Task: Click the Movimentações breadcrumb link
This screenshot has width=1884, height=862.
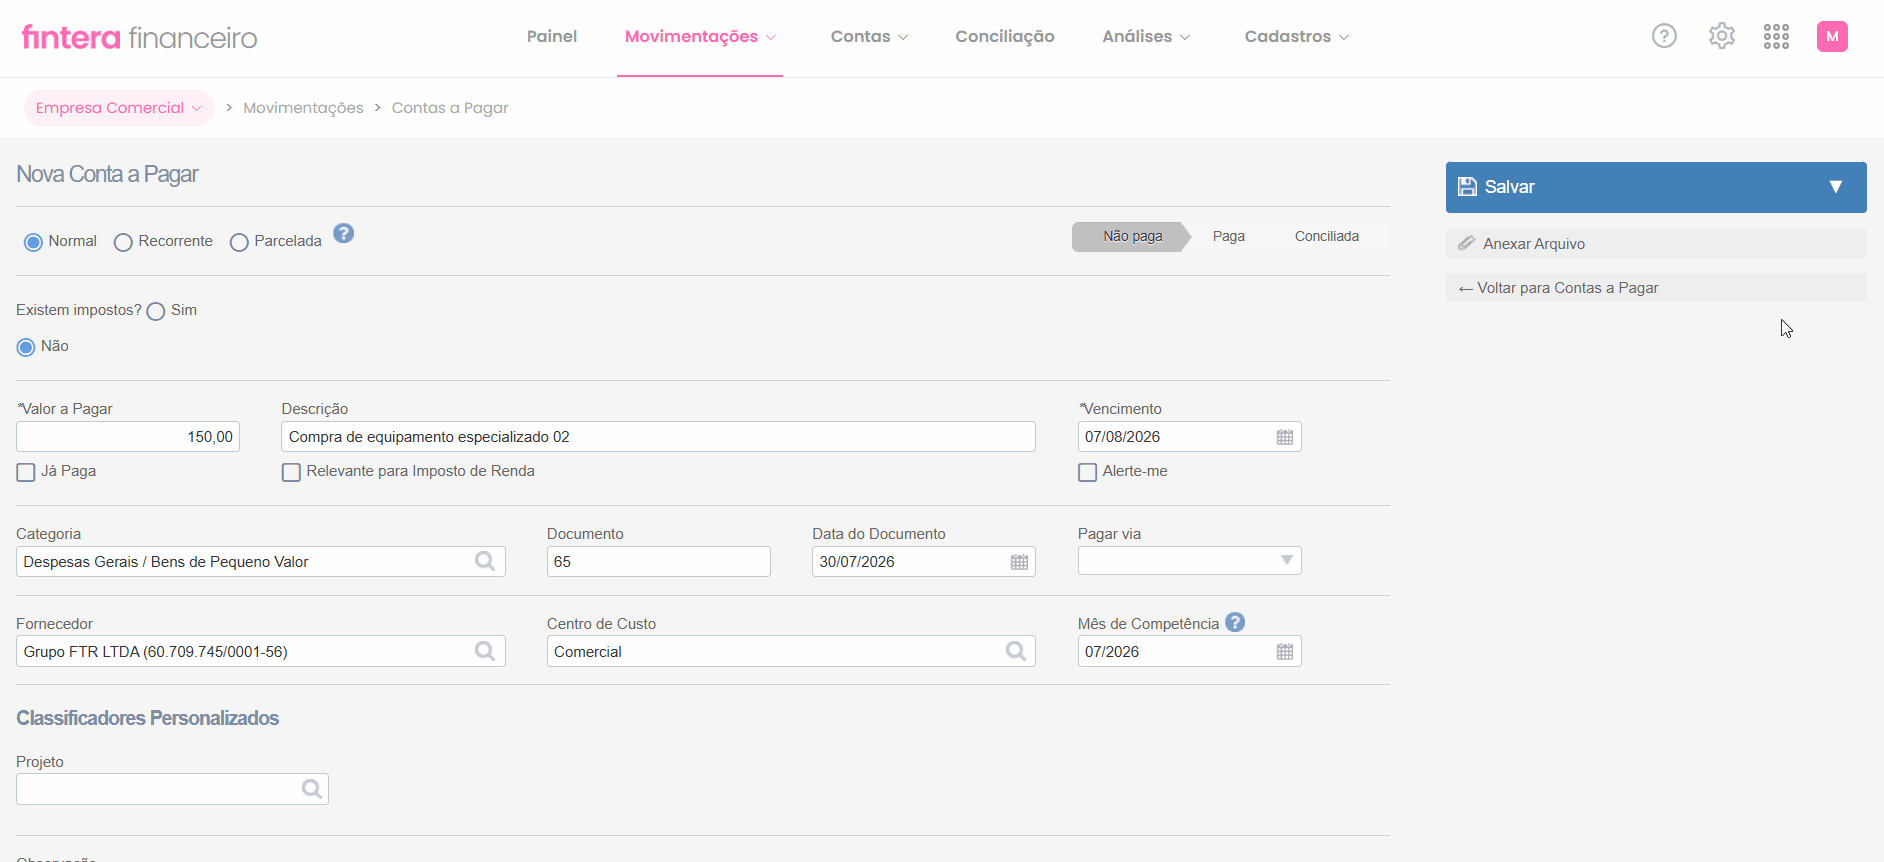Action: pos(303,108)
